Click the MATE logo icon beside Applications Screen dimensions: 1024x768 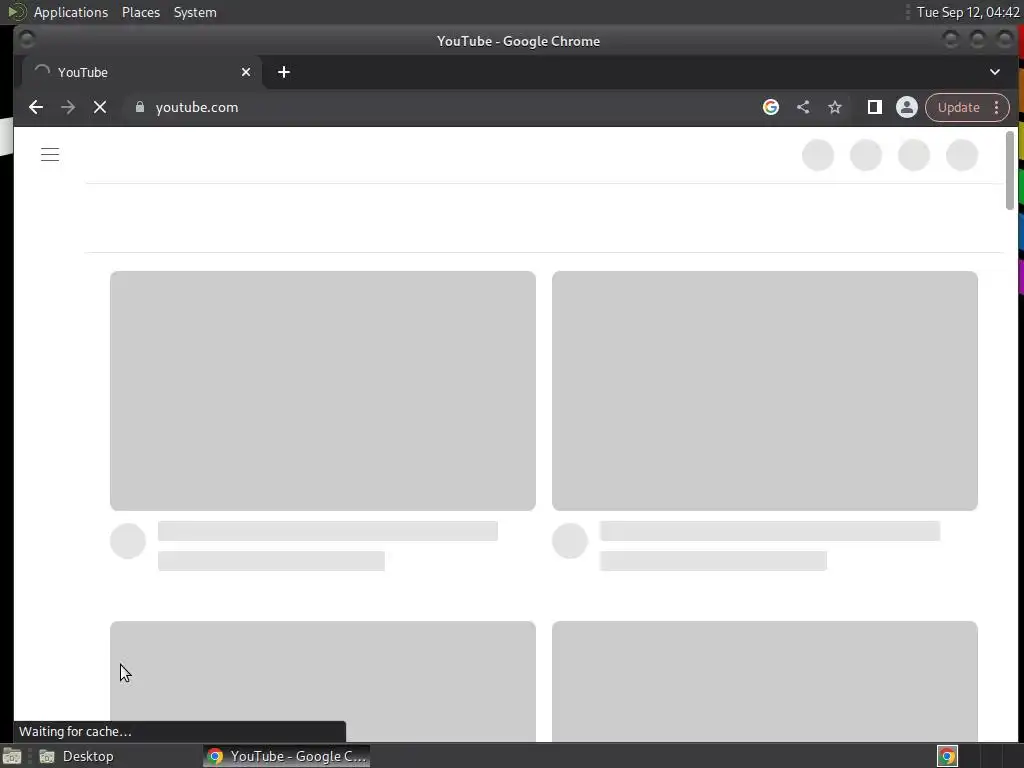(x=16, y=12)
